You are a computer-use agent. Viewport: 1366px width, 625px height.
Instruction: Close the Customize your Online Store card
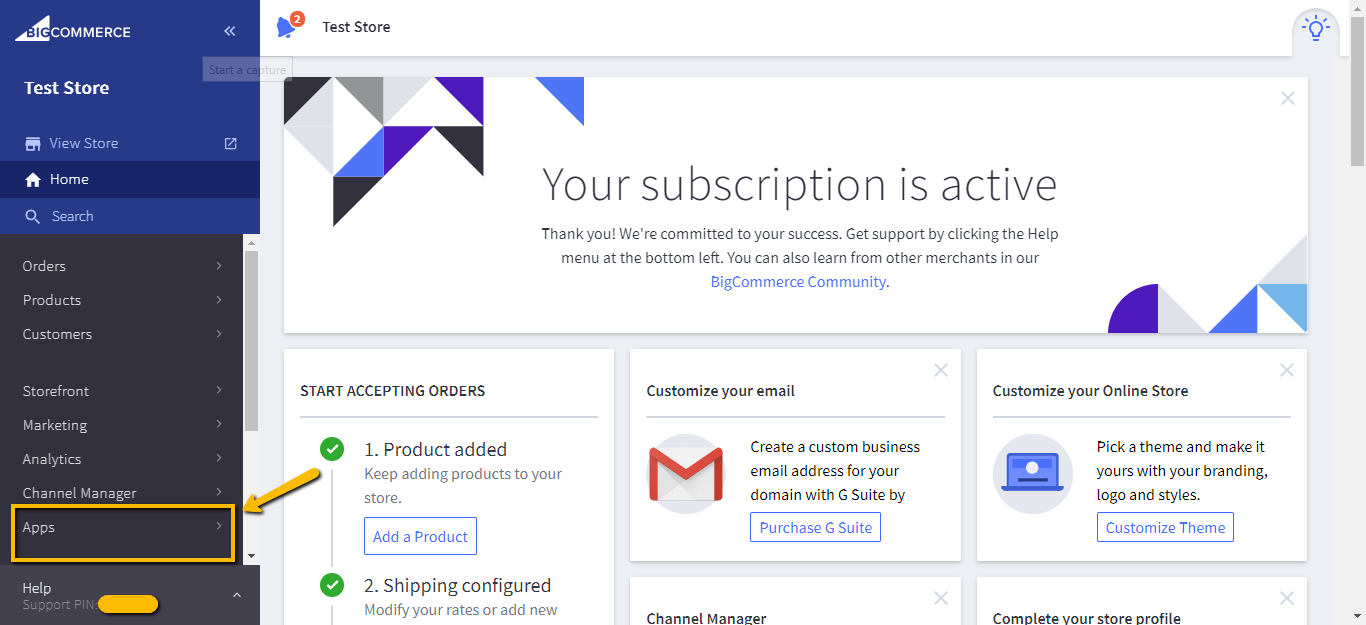(x=1287, y=370)
